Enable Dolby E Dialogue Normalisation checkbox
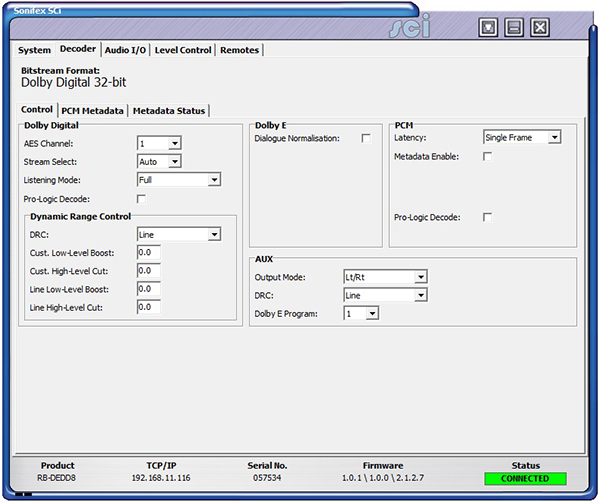 tap(366, 138)
